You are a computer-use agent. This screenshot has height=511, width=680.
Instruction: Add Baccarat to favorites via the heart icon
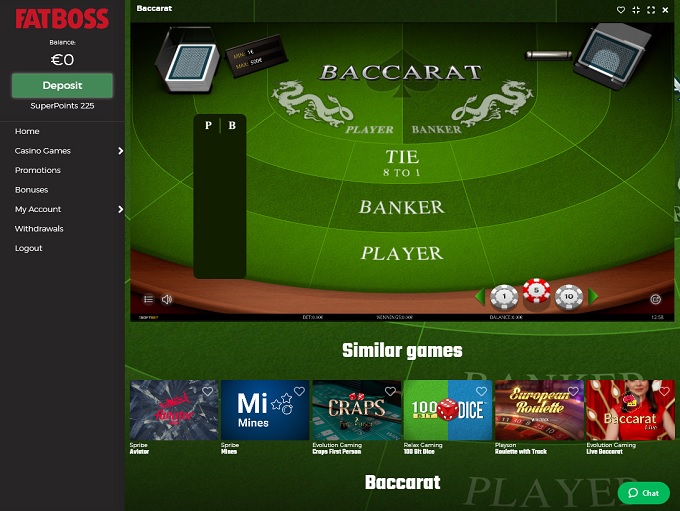pos(621,10)
